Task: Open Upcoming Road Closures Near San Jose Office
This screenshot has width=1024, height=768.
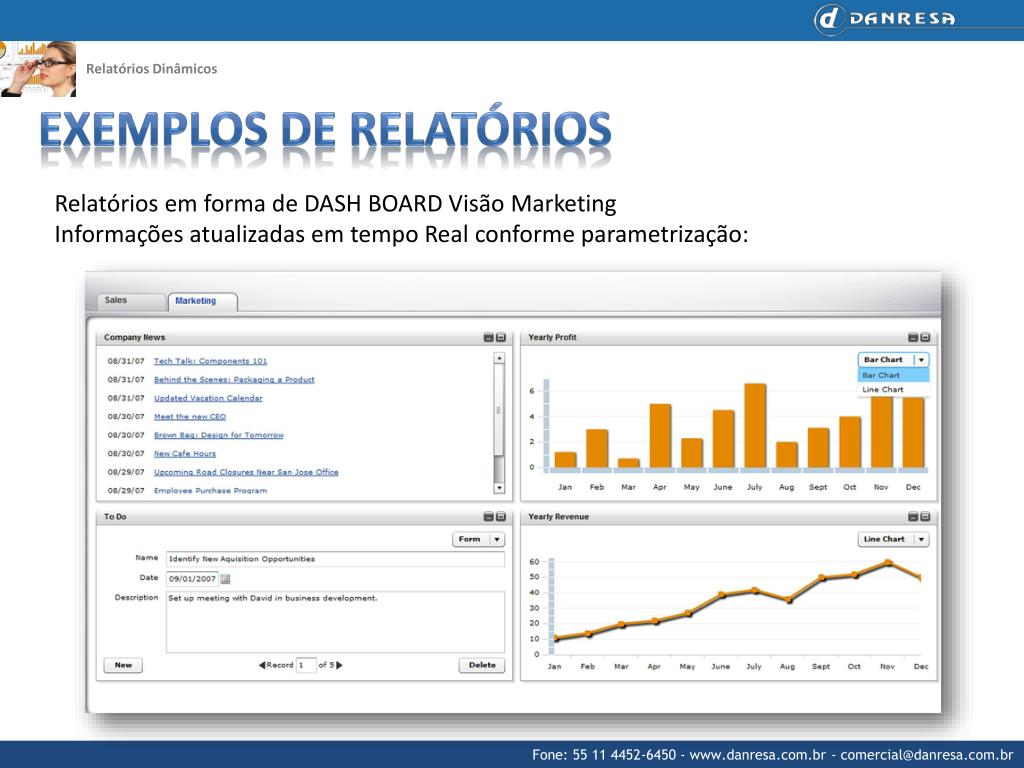Action: pyautogui.click(x=246, y=472)
